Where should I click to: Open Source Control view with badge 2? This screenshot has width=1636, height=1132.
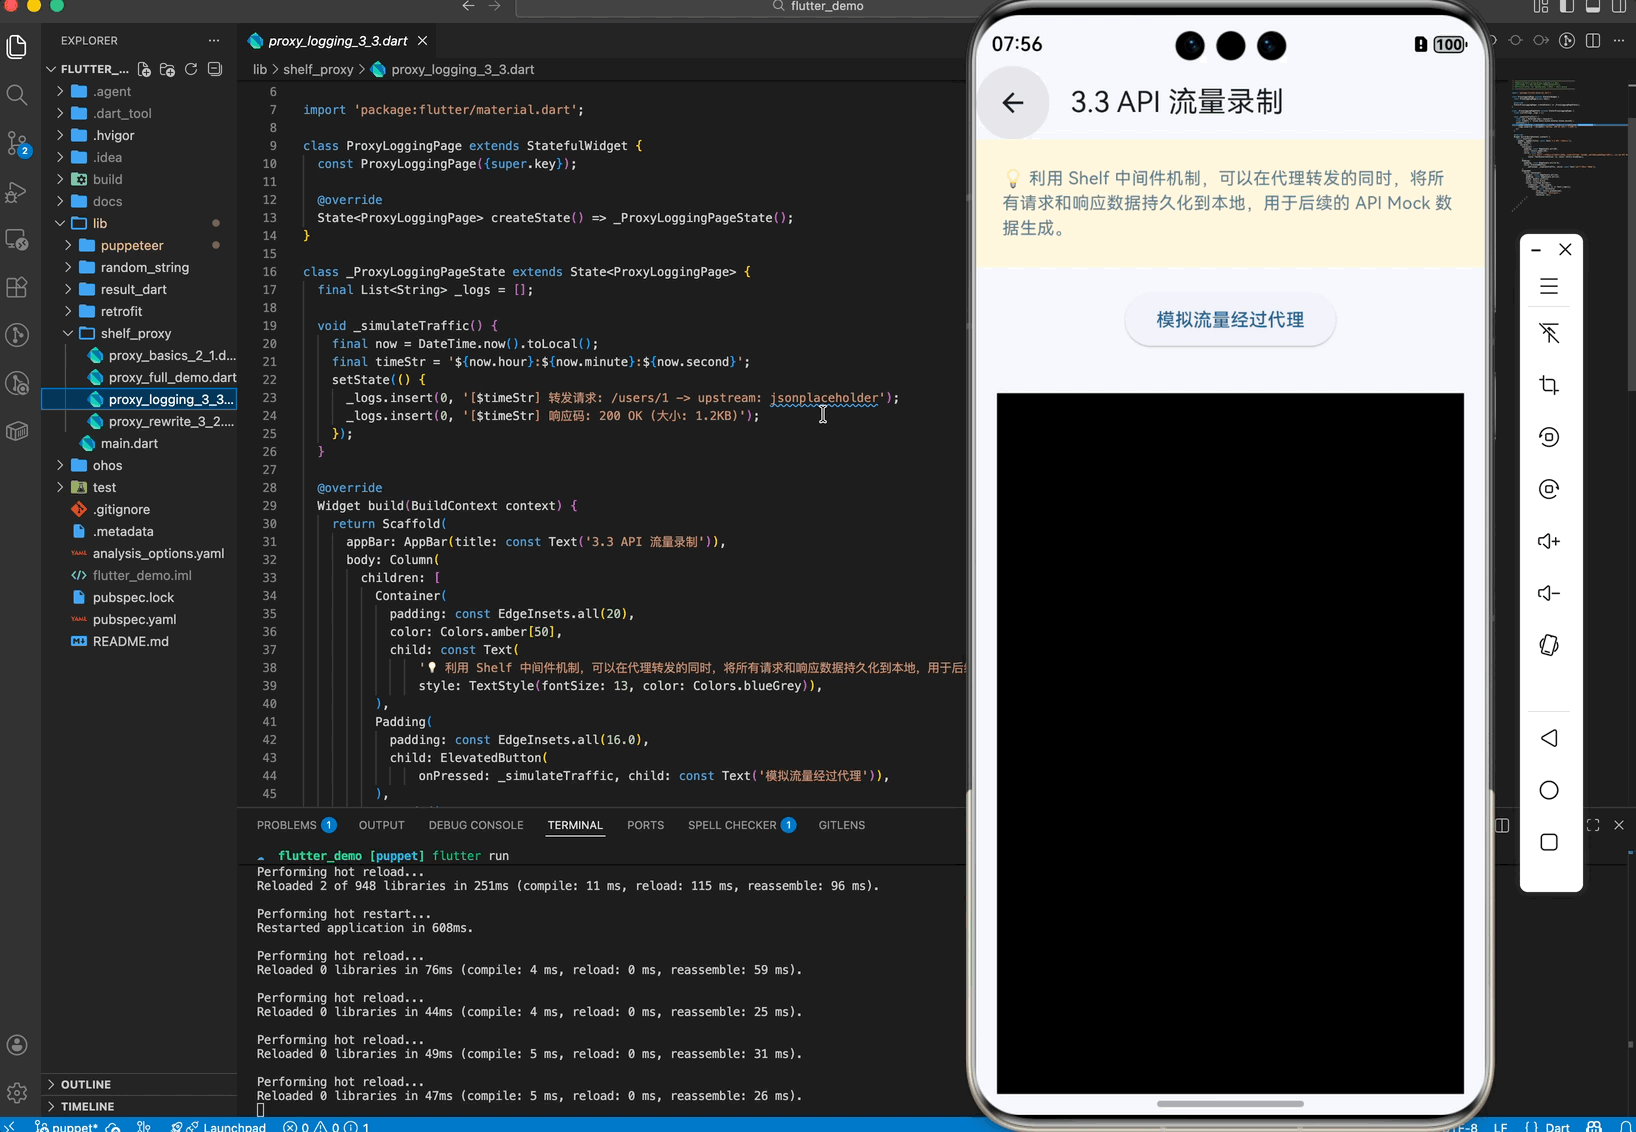pyautogui.click(x=17, y=143)
